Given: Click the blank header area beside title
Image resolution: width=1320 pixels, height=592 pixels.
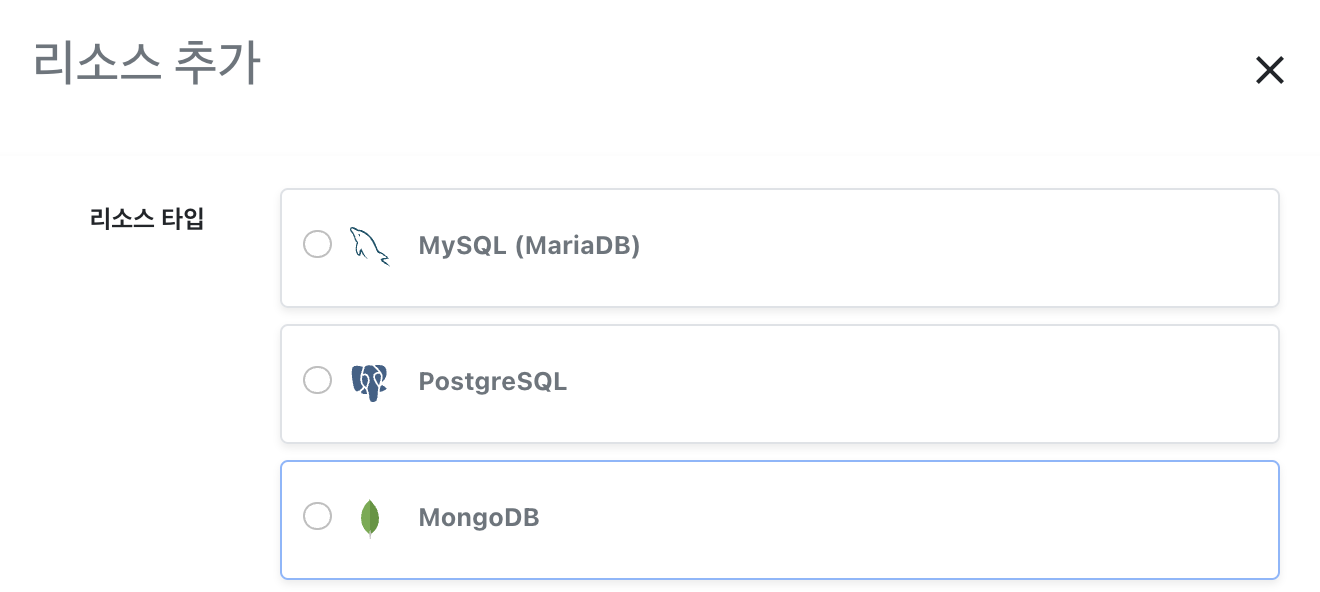Looking at the screenshot, I should click(750, 70).
